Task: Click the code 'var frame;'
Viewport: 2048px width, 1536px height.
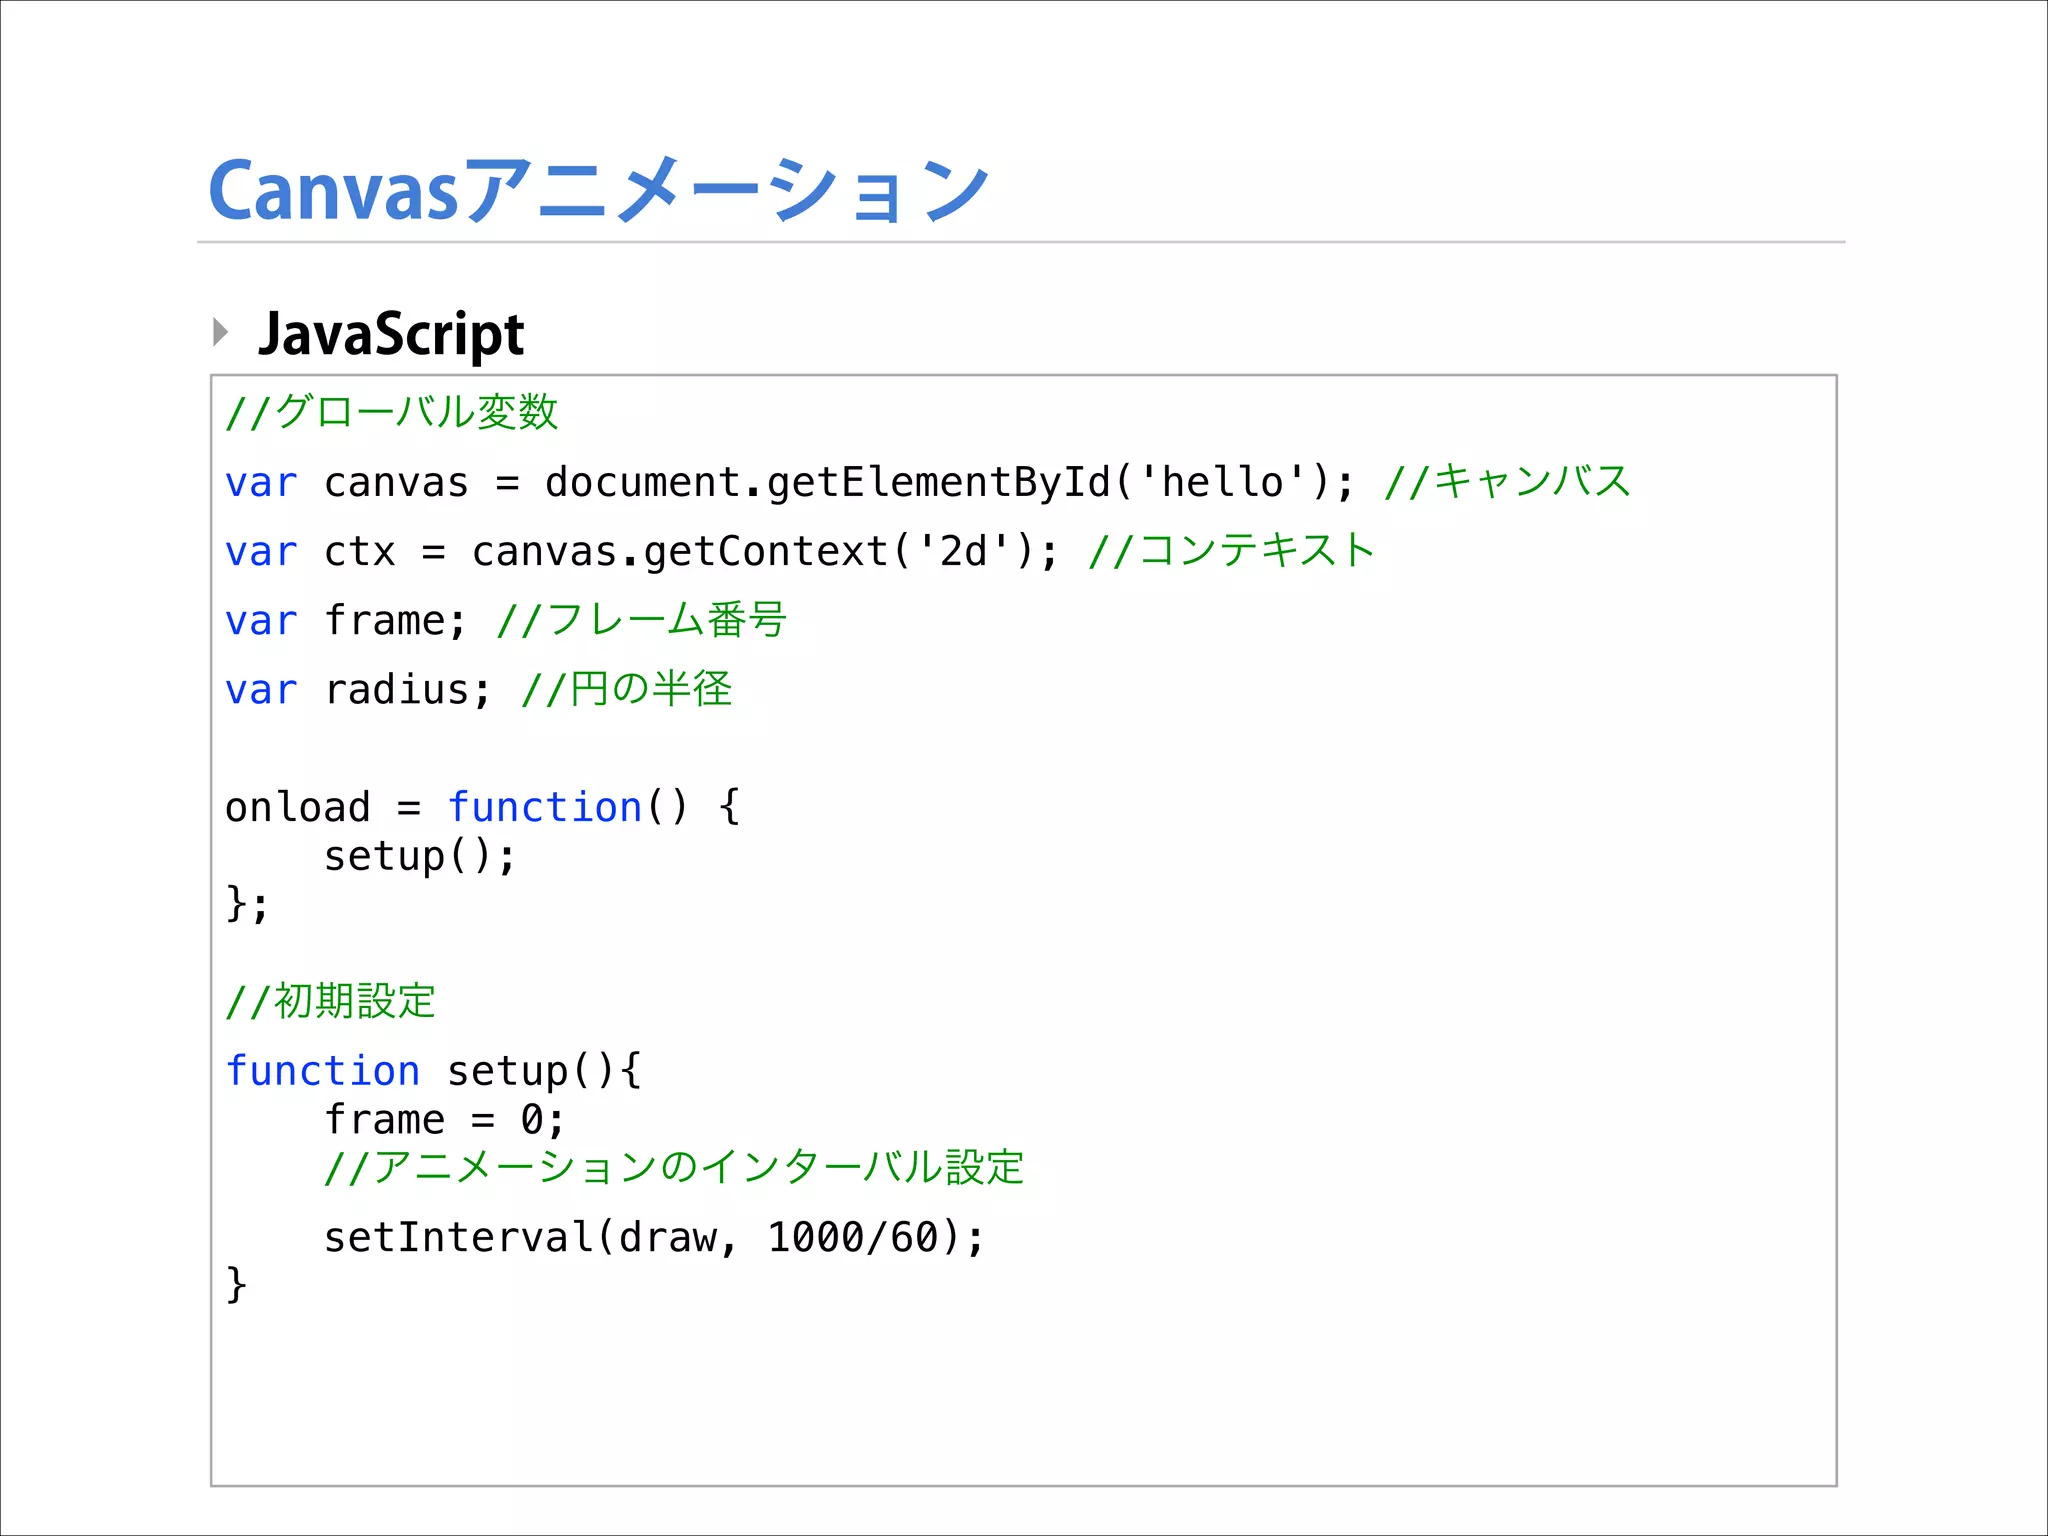Action: 346,621
